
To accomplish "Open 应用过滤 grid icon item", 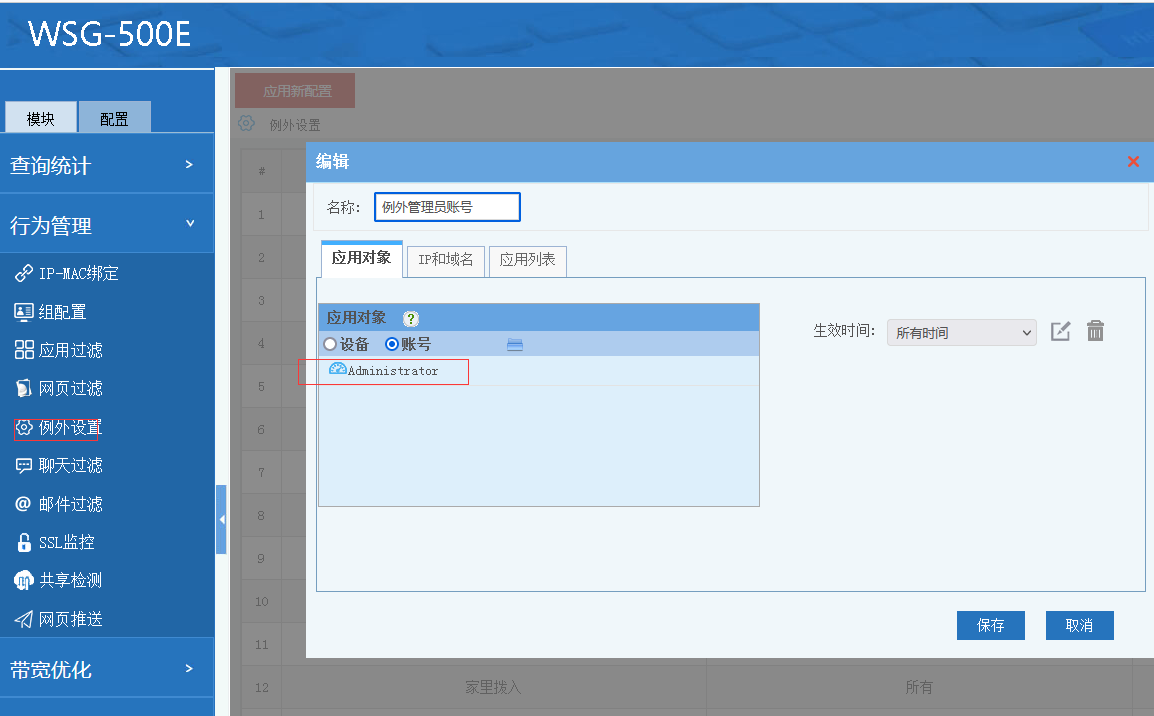I will [24, 350].
